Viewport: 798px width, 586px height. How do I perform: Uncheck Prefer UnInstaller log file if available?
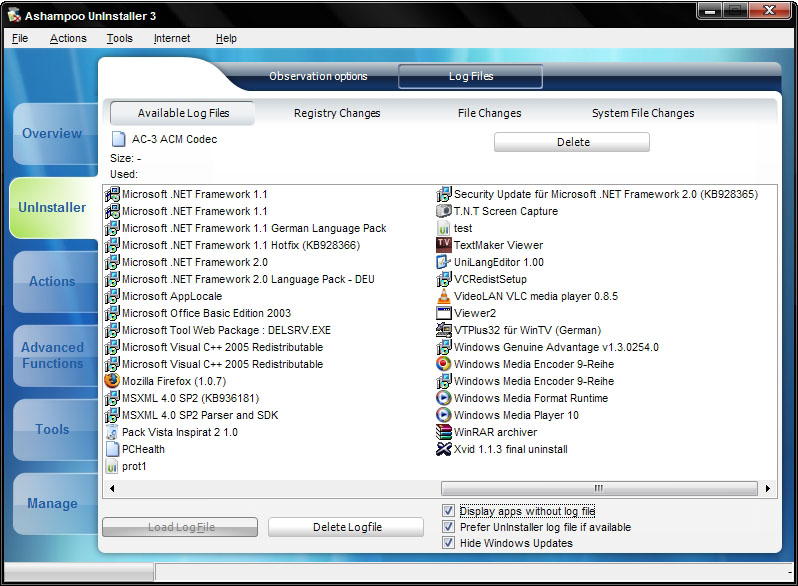448,527
